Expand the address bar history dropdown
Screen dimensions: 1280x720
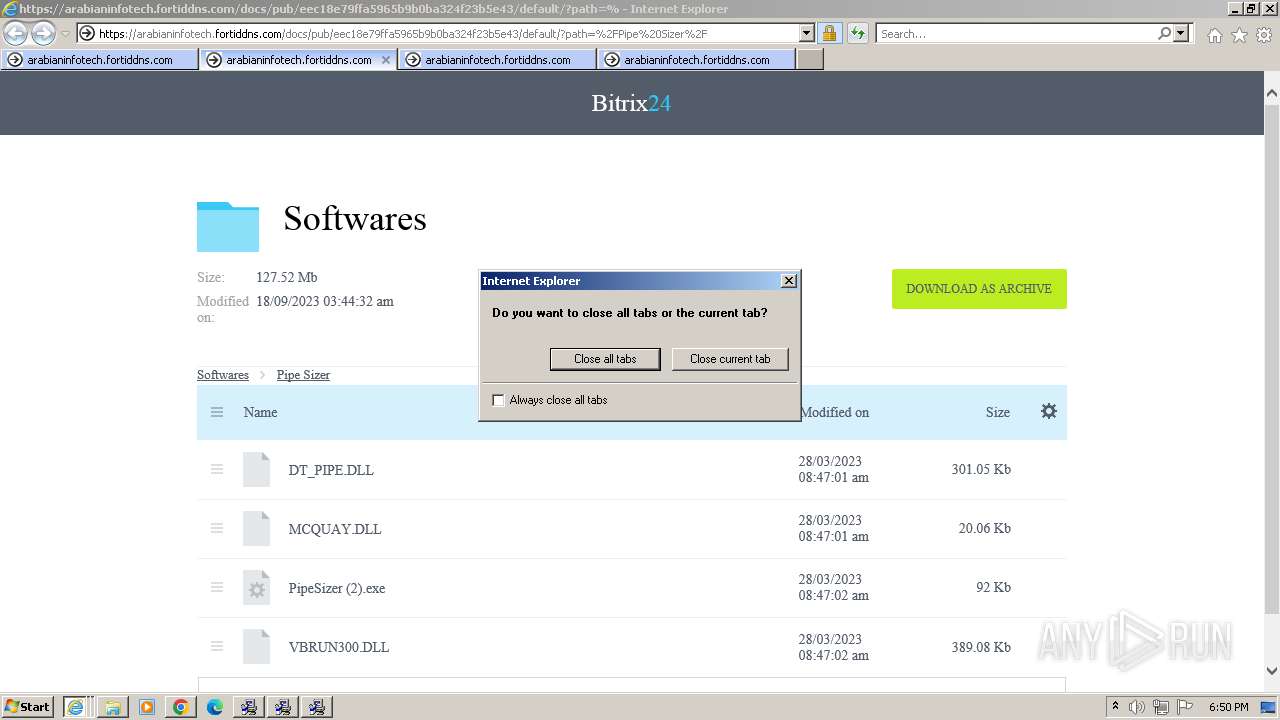point(807,33)
